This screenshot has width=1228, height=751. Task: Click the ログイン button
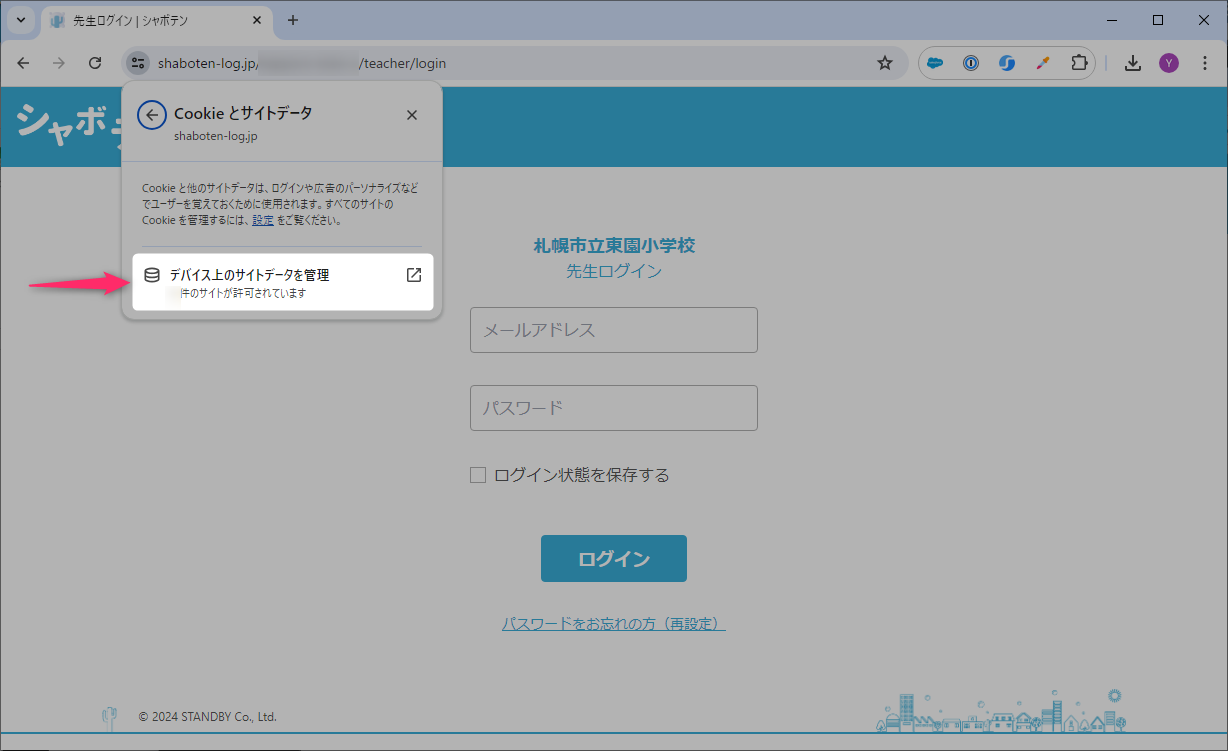coord(614,559)
